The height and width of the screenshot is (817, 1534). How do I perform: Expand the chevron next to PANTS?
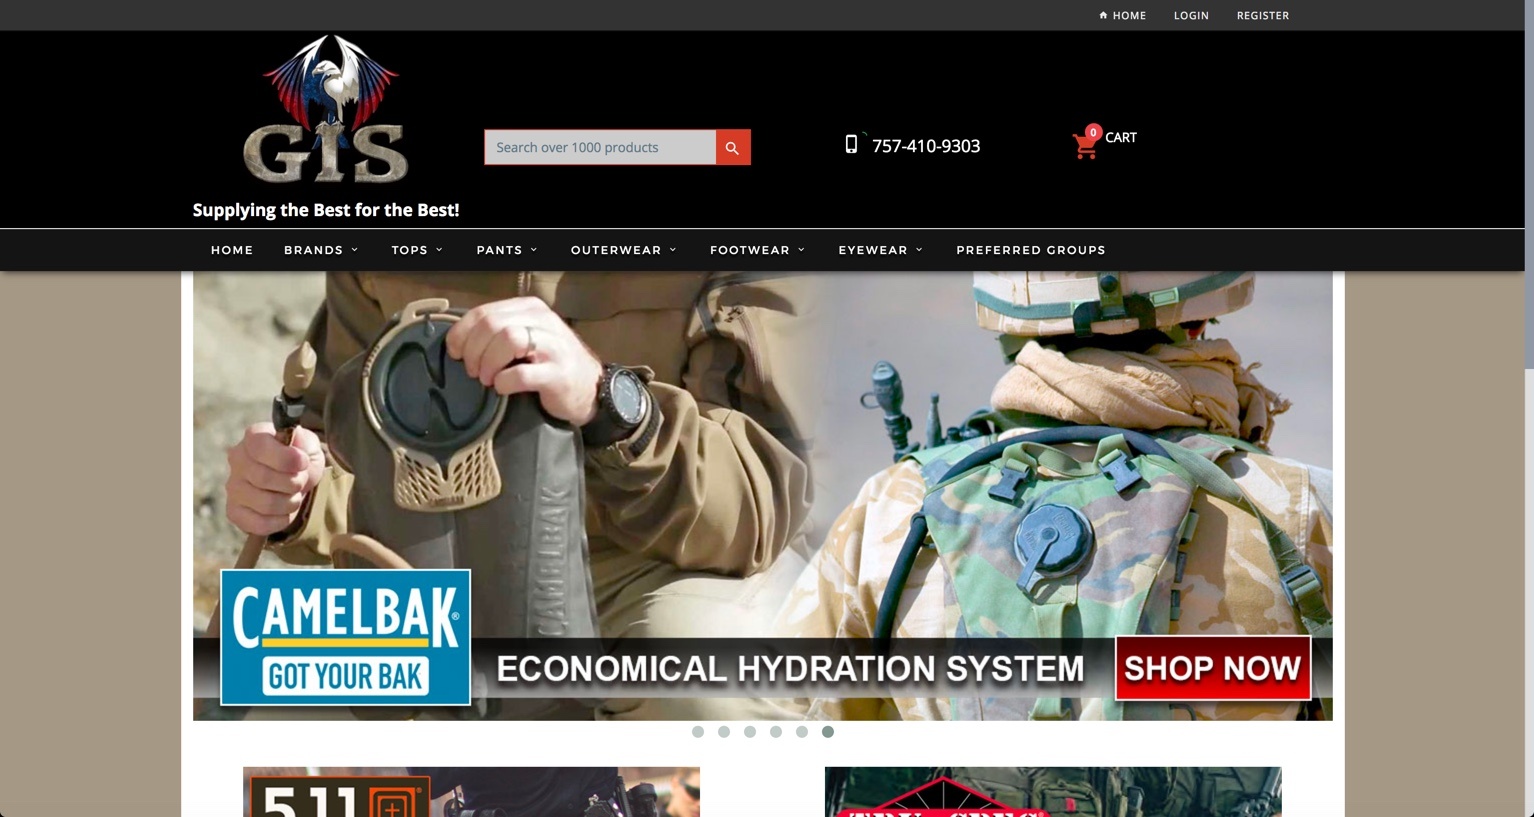[x=534, y=250]
